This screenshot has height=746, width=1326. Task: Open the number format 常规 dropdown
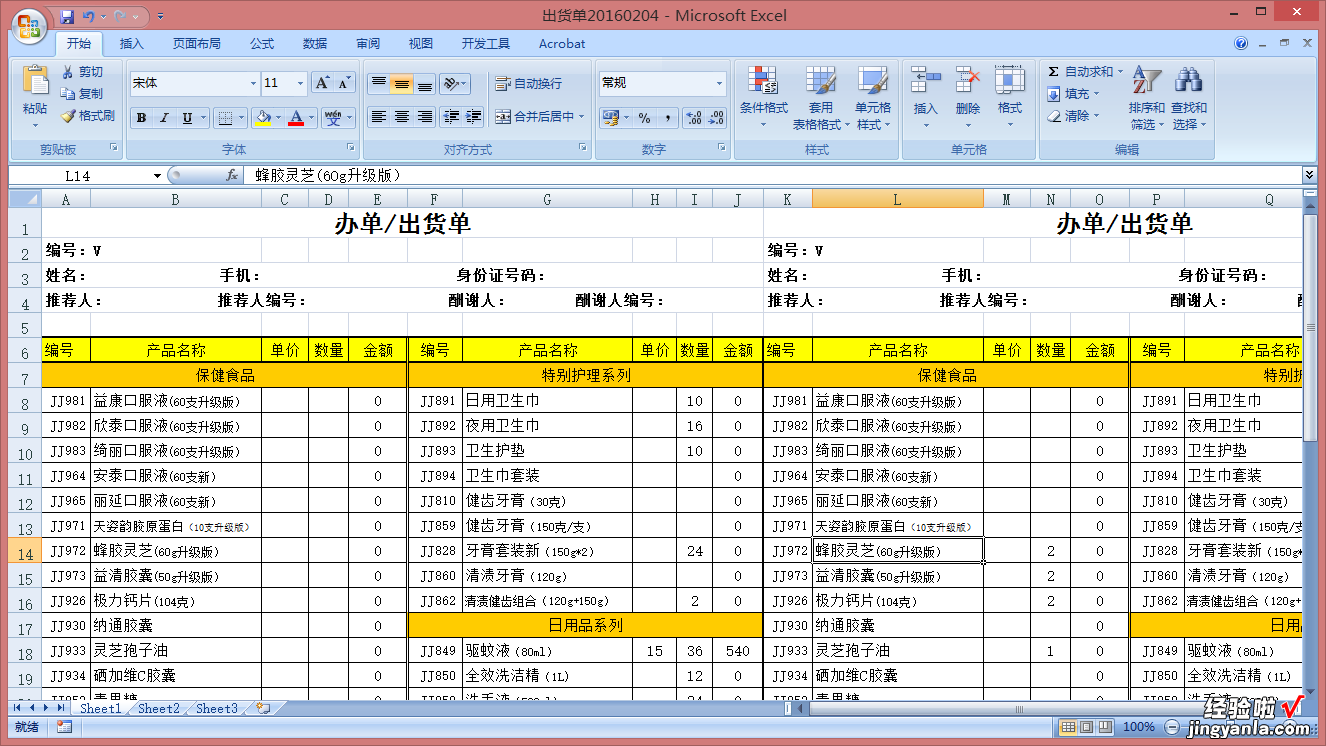719,83
